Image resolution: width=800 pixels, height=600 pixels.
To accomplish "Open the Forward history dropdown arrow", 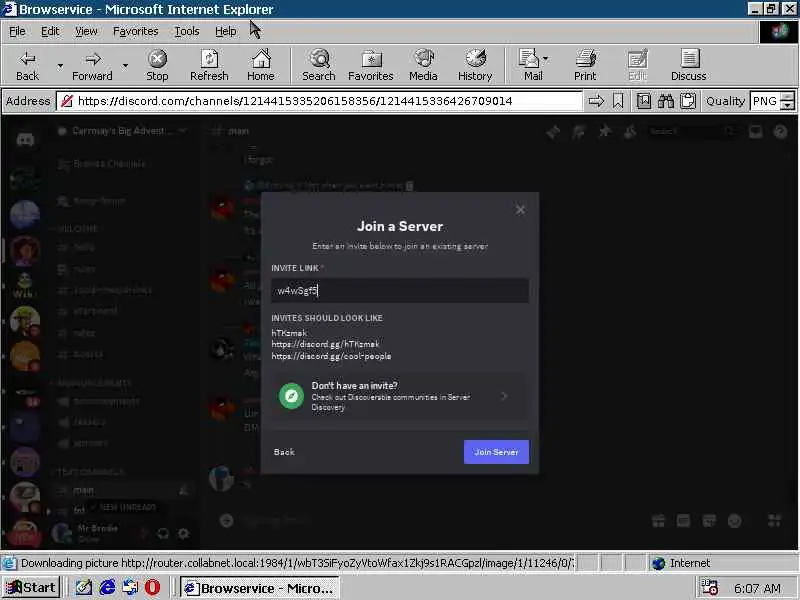I will pos(125,66).
